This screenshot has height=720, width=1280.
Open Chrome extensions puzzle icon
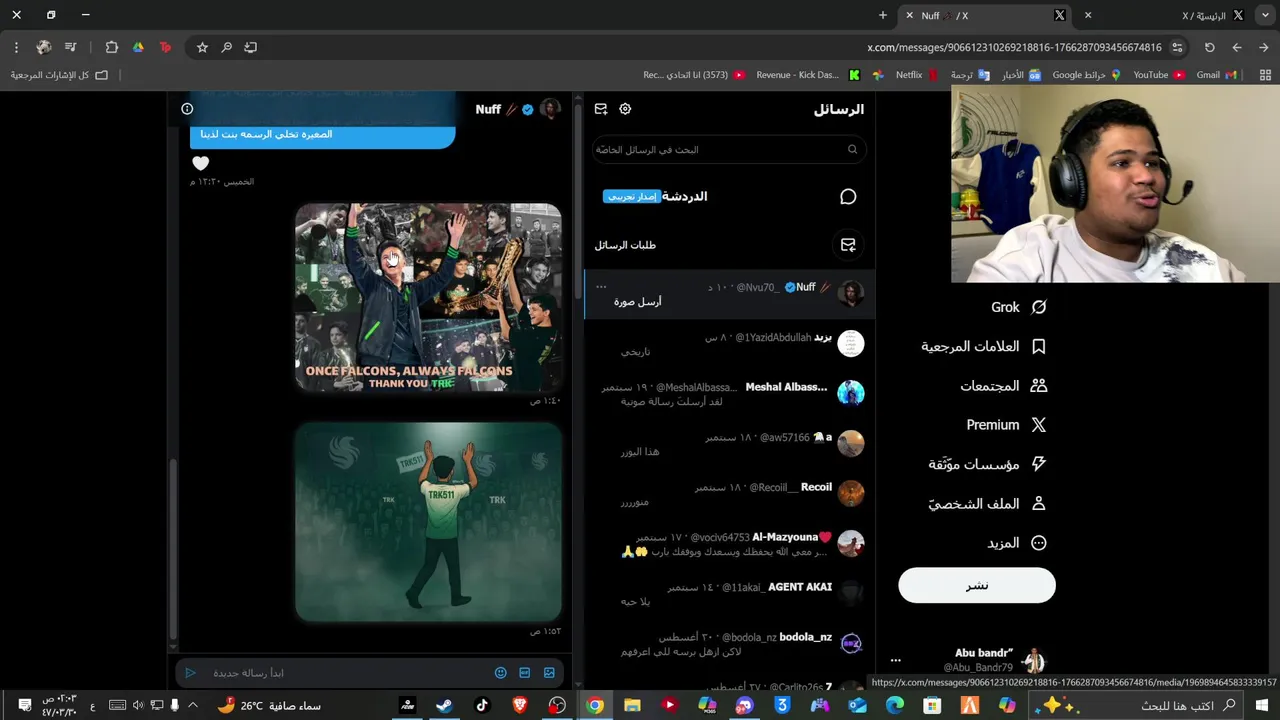111,47
